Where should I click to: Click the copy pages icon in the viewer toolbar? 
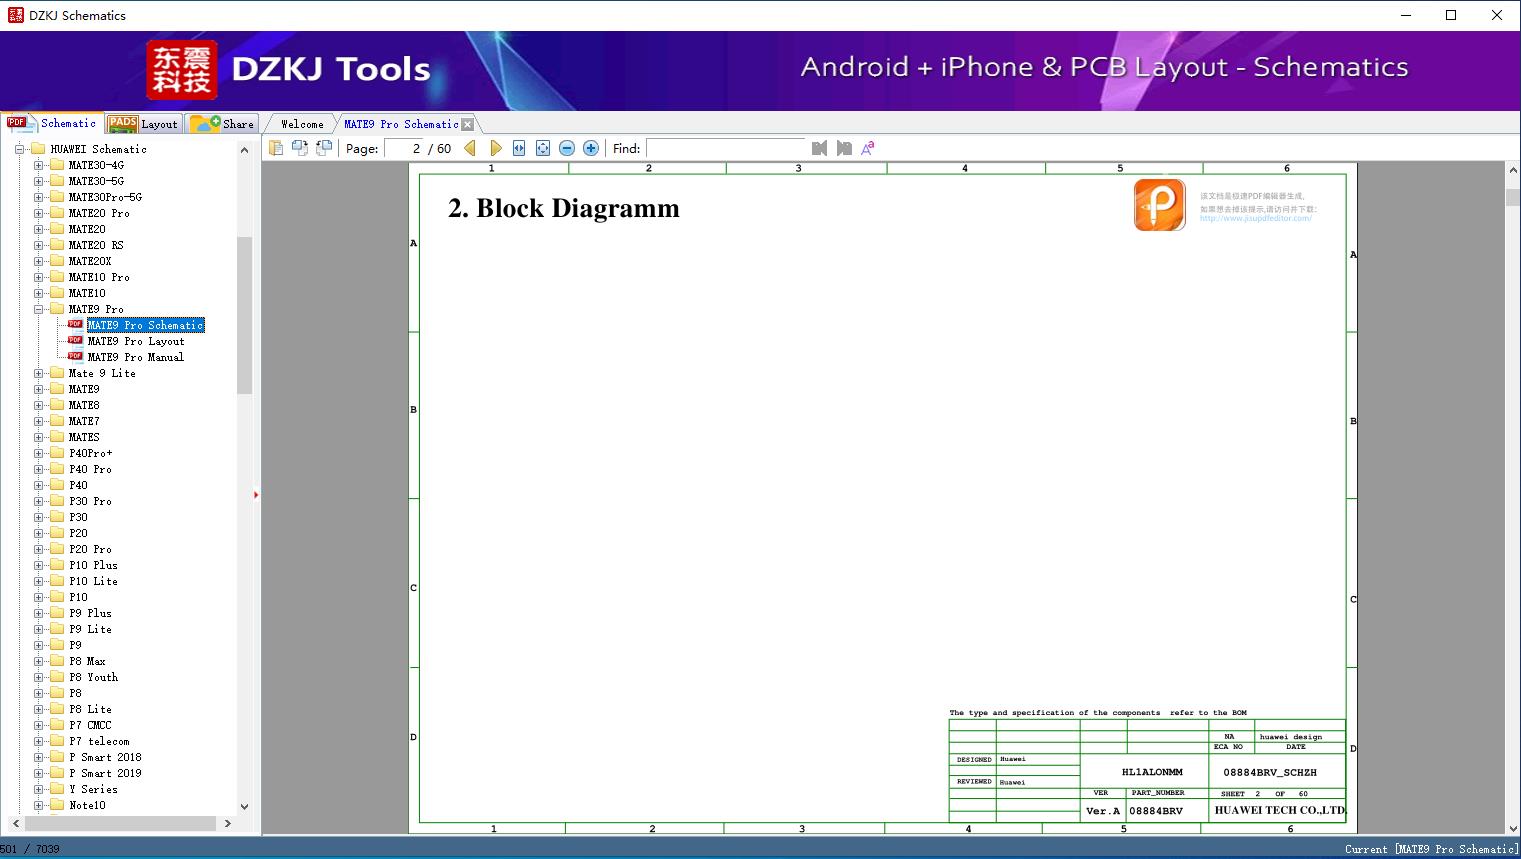[276, 148]
